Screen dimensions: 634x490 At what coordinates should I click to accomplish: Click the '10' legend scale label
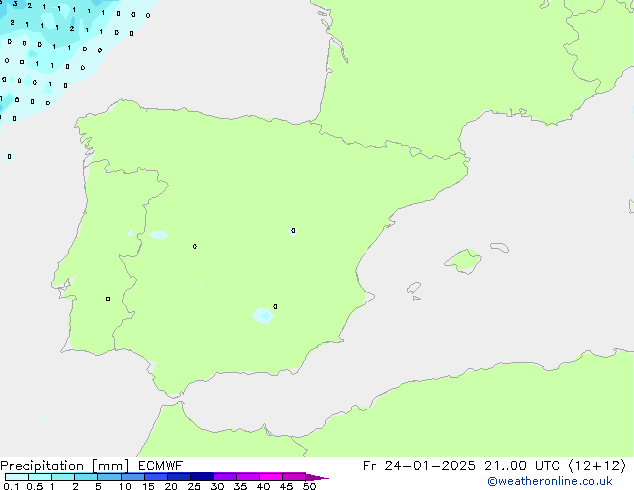(x=125, y=486)
